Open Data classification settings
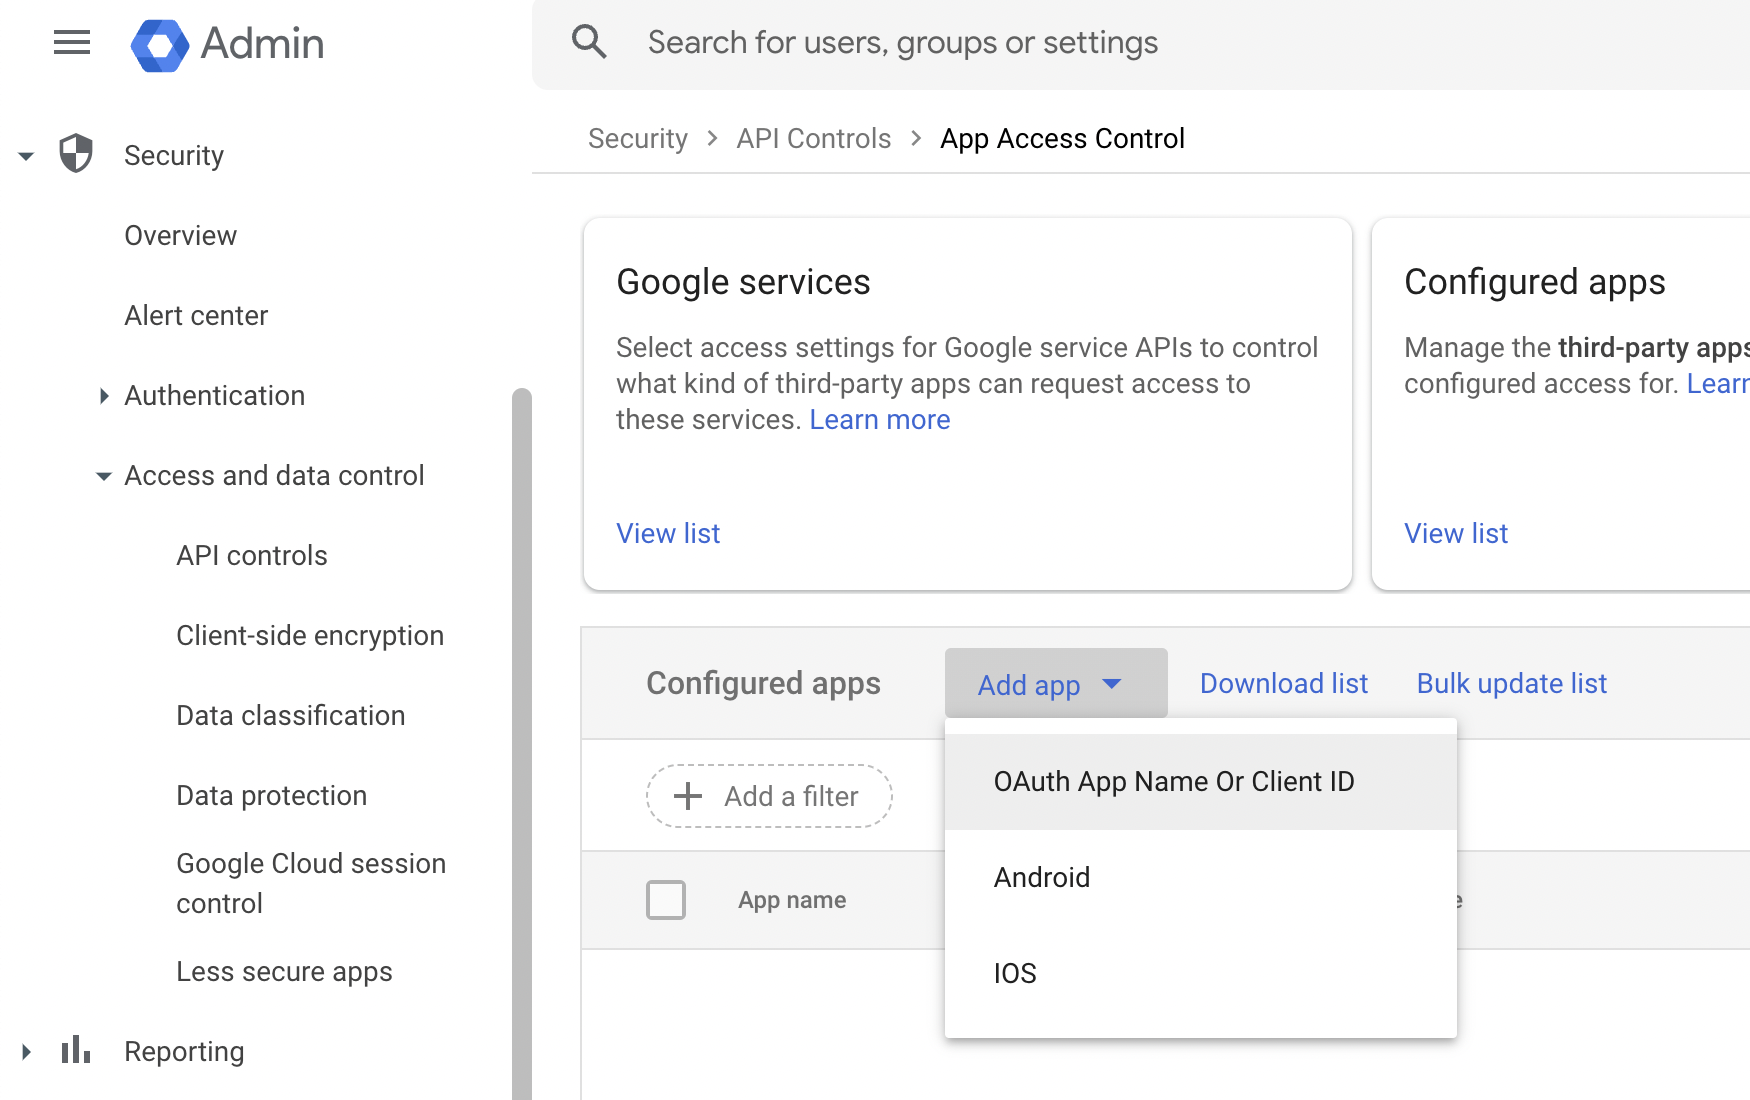 coord(291,716)
